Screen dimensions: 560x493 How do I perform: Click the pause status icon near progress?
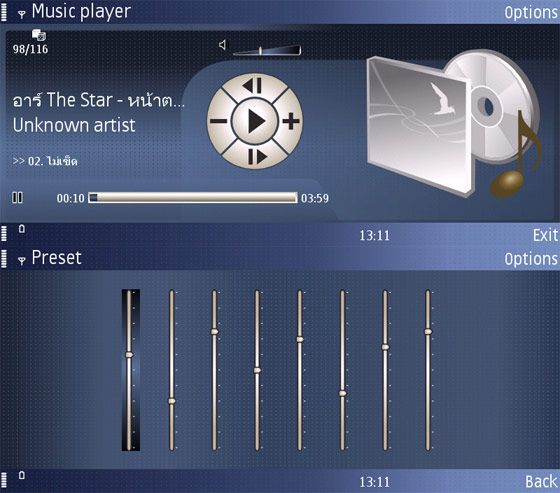pos(17,198)
